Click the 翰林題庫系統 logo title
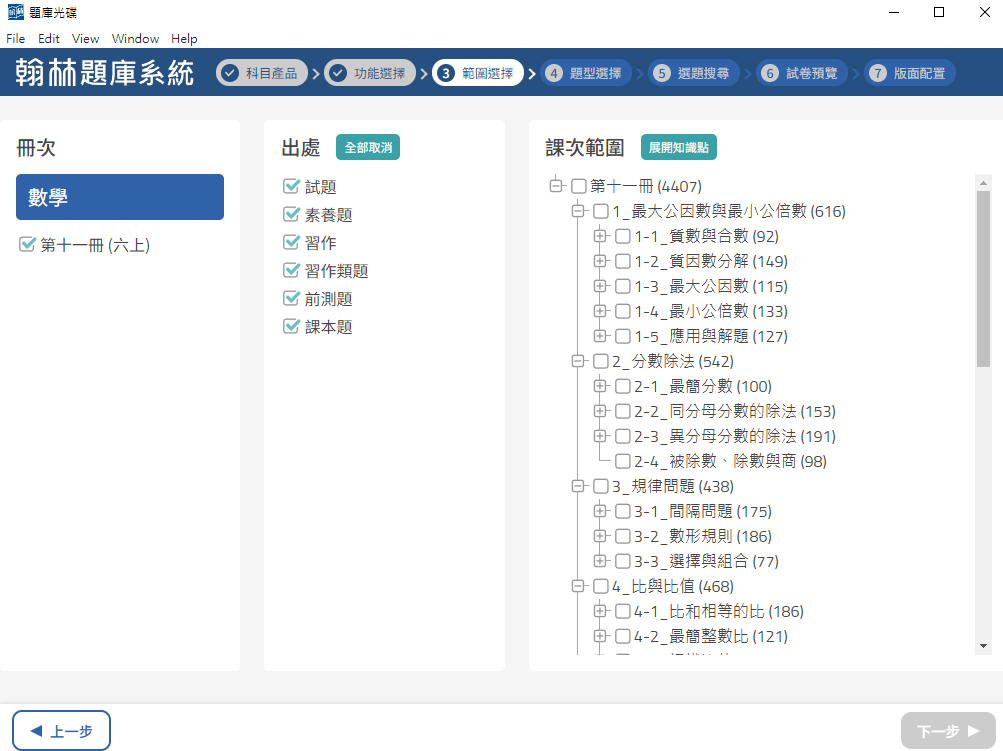Image resolution: width=1003 pixels, height=751 pixels. [105, 73]
